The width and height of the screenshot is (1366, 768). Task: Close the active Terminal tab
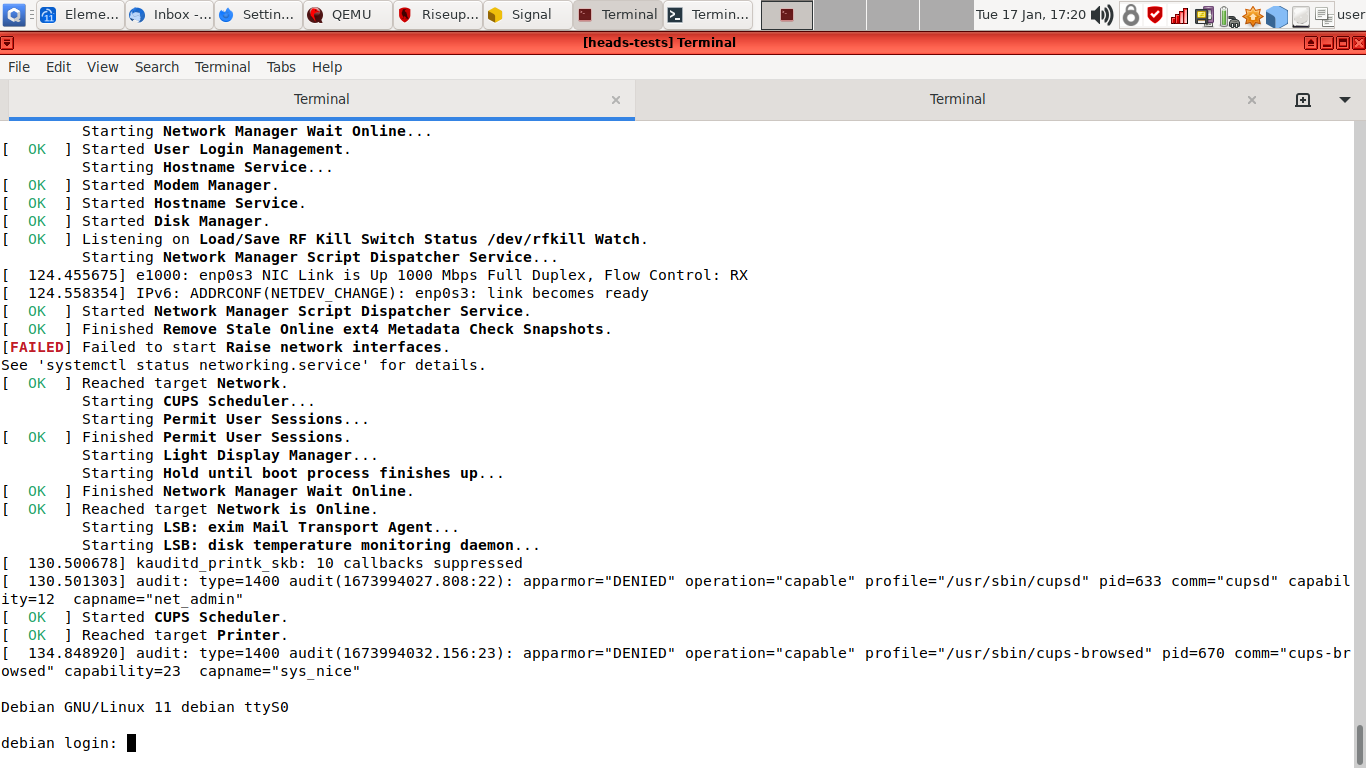616,100
